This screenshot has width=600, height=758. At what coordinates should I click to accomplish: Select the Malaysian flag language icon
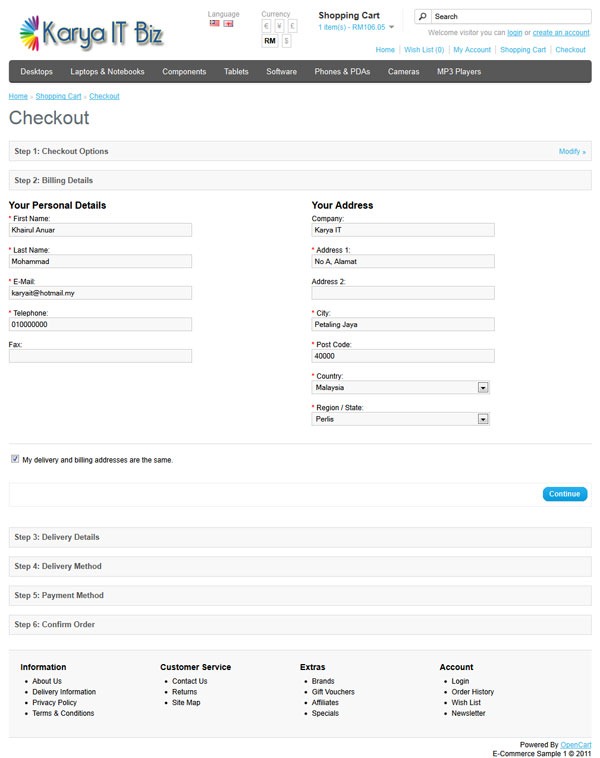tap(214, 23)
